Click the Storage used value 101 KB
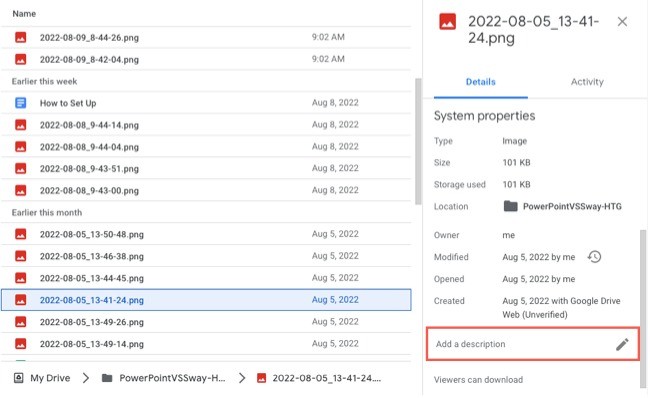This screenshot has height=398, width=650. pos(517,184)
